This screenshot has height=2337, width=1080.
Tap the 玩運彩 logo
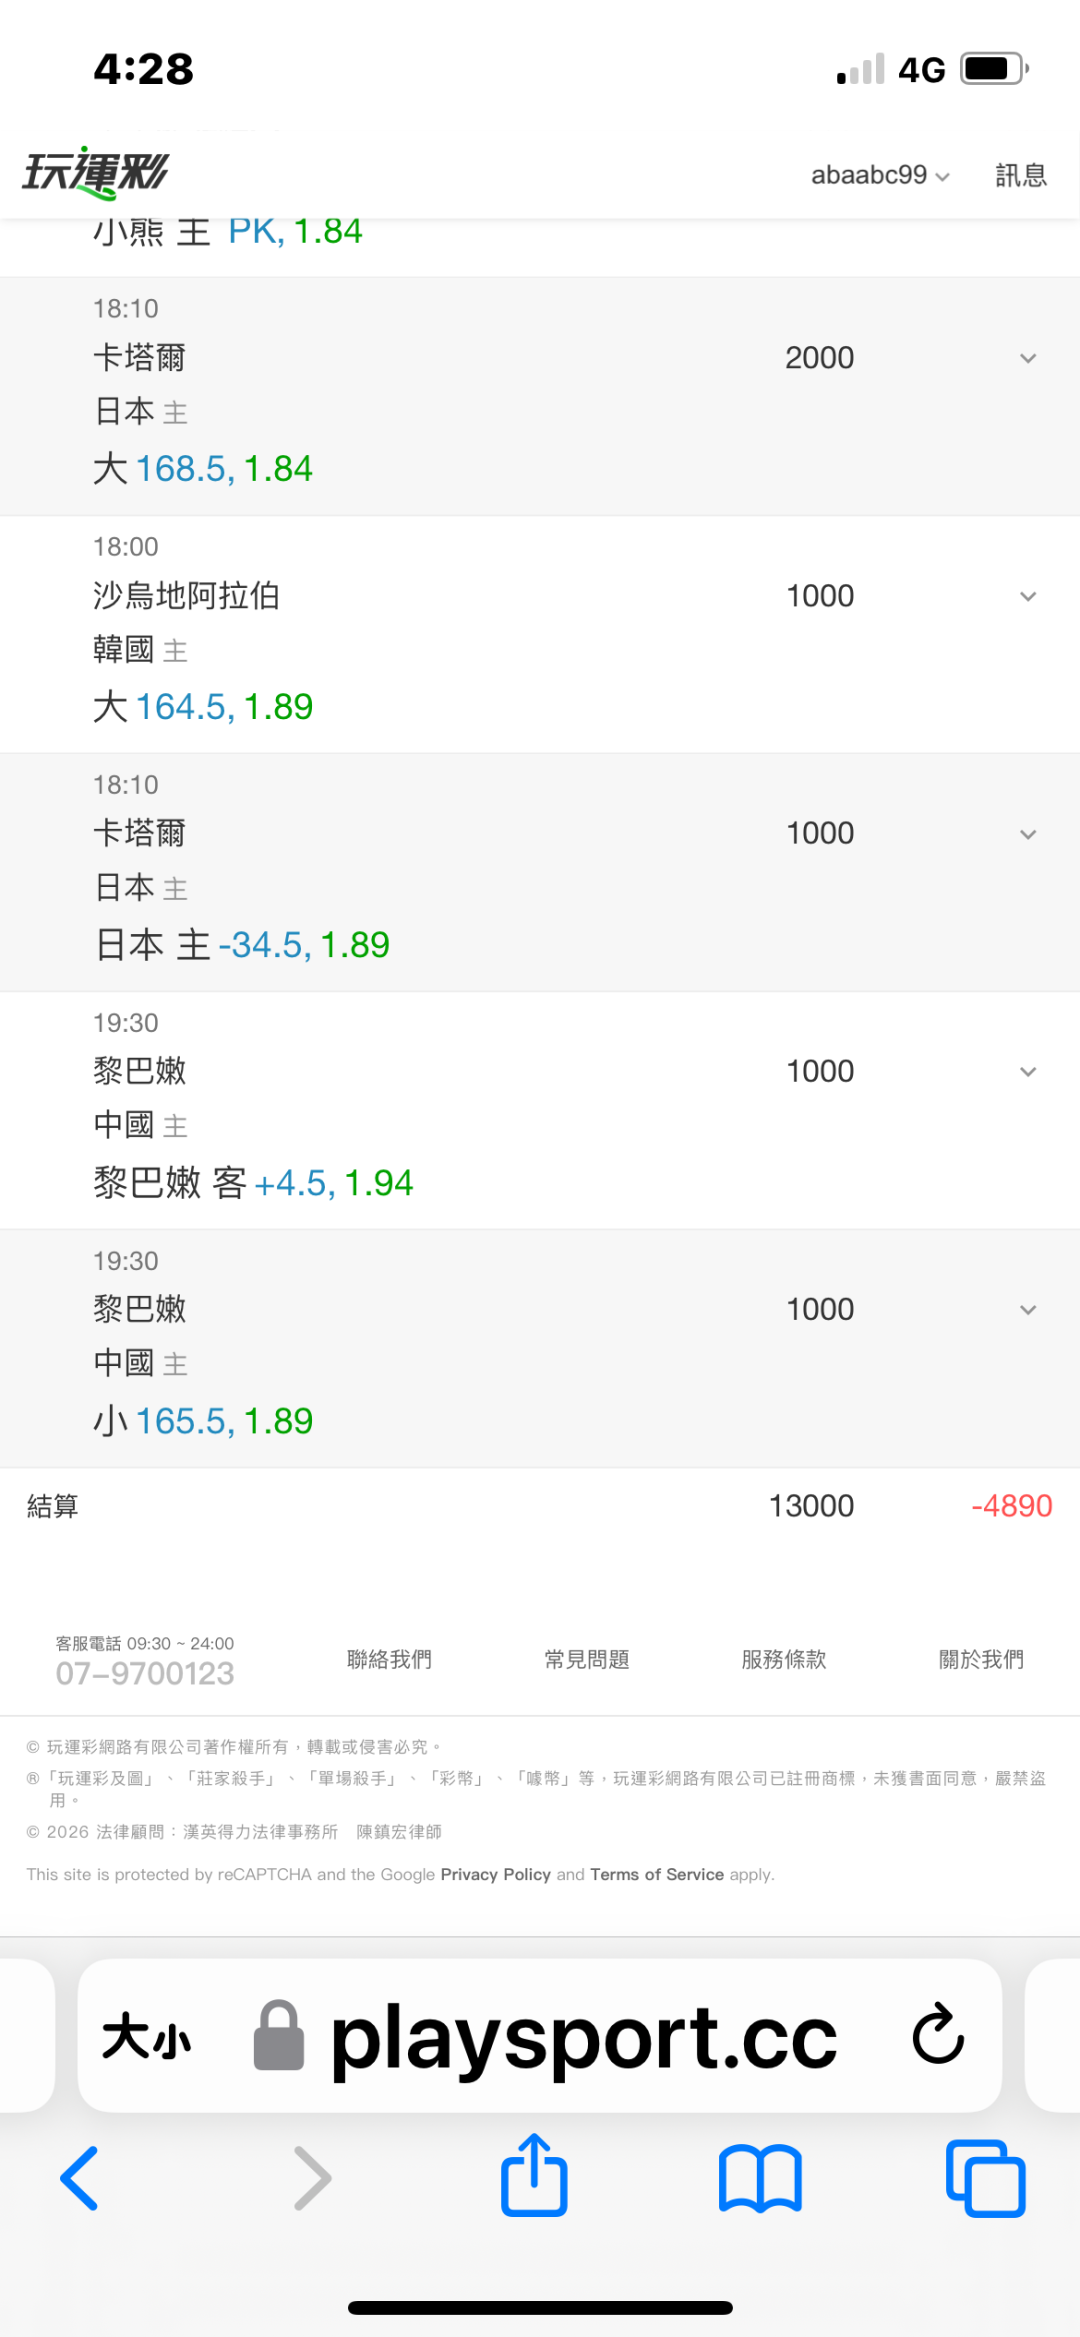[x=96, y=173]
